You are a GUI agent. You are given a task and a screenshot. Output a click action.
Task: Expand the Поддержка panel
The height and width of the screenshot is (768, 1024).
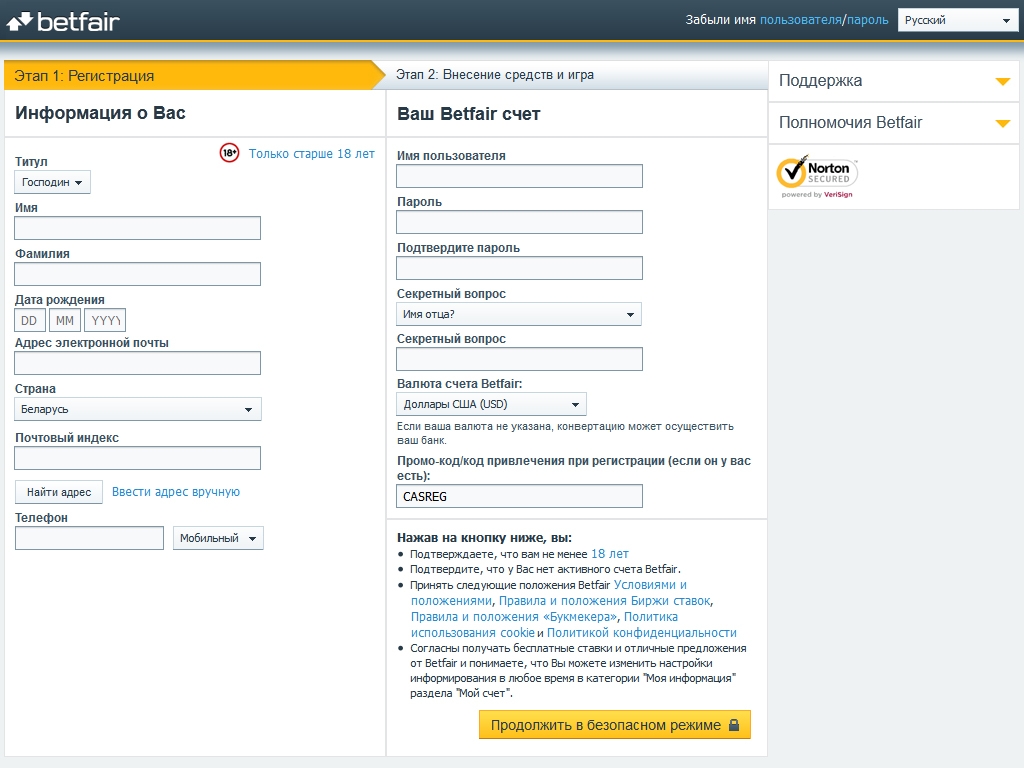click(x=893, y=81)
